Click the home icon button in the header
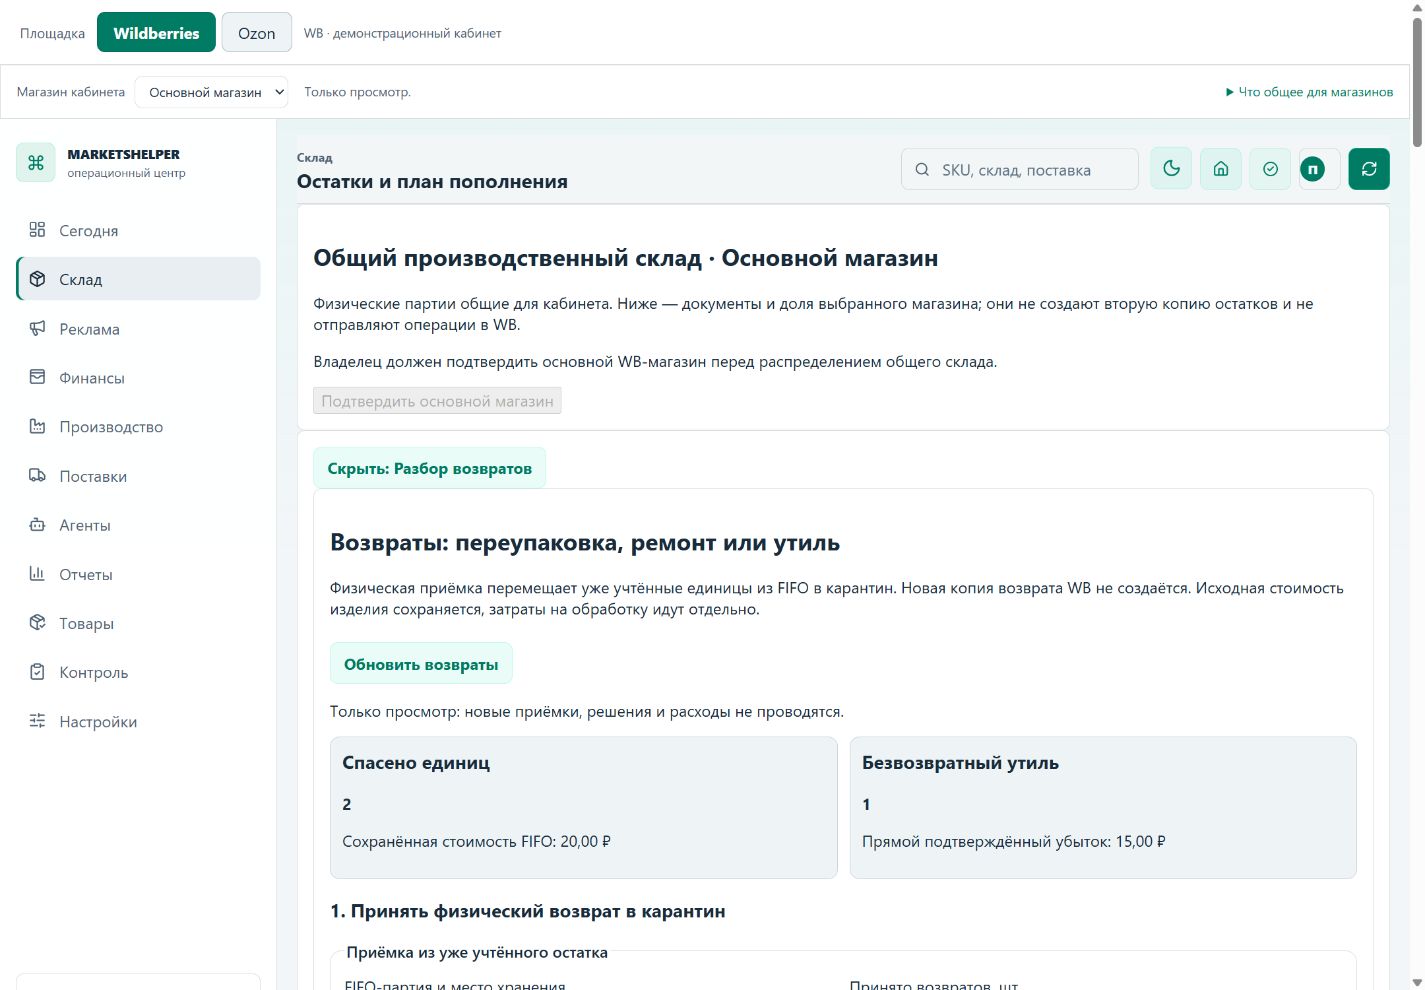Image resolution: width=1425 pixels, height=990 pixels. [x=1221, y=169]
